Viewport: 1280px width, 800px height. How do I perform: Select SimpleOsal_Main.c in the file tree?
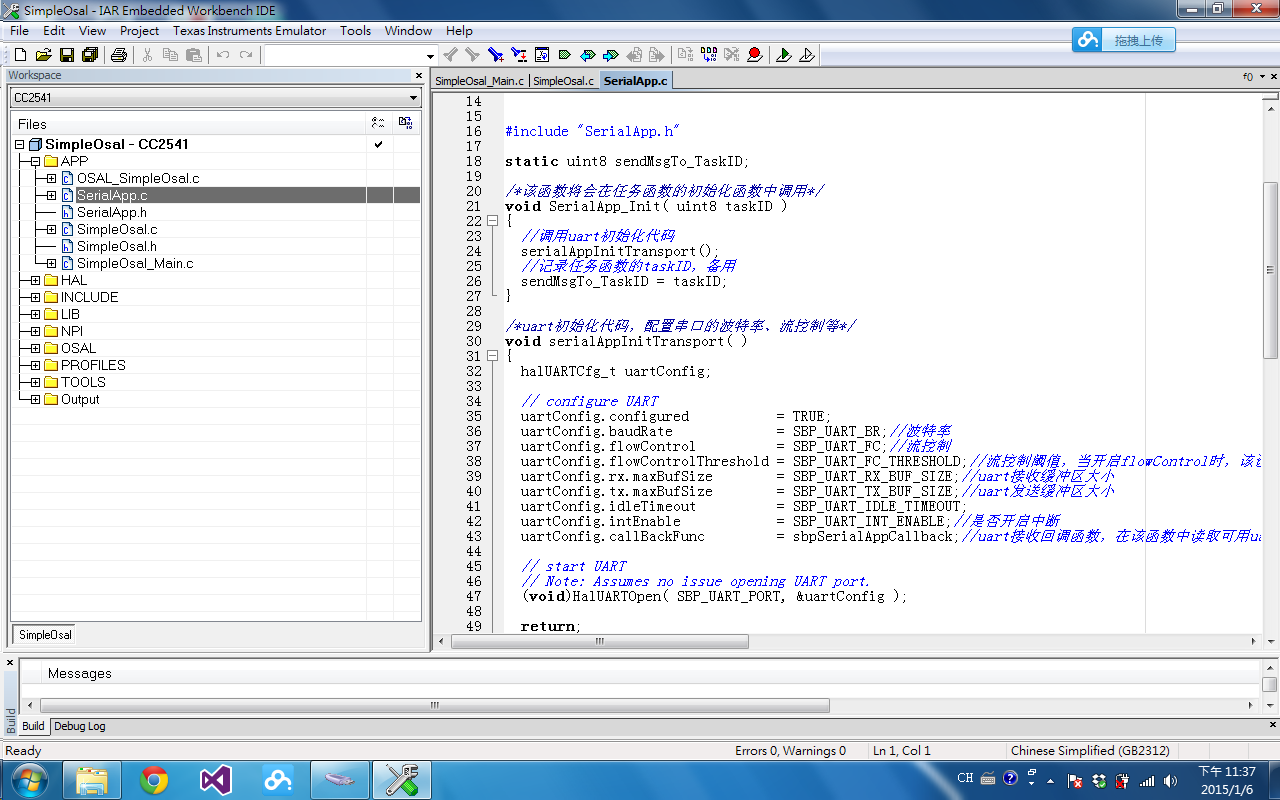[x=135, y=264]
